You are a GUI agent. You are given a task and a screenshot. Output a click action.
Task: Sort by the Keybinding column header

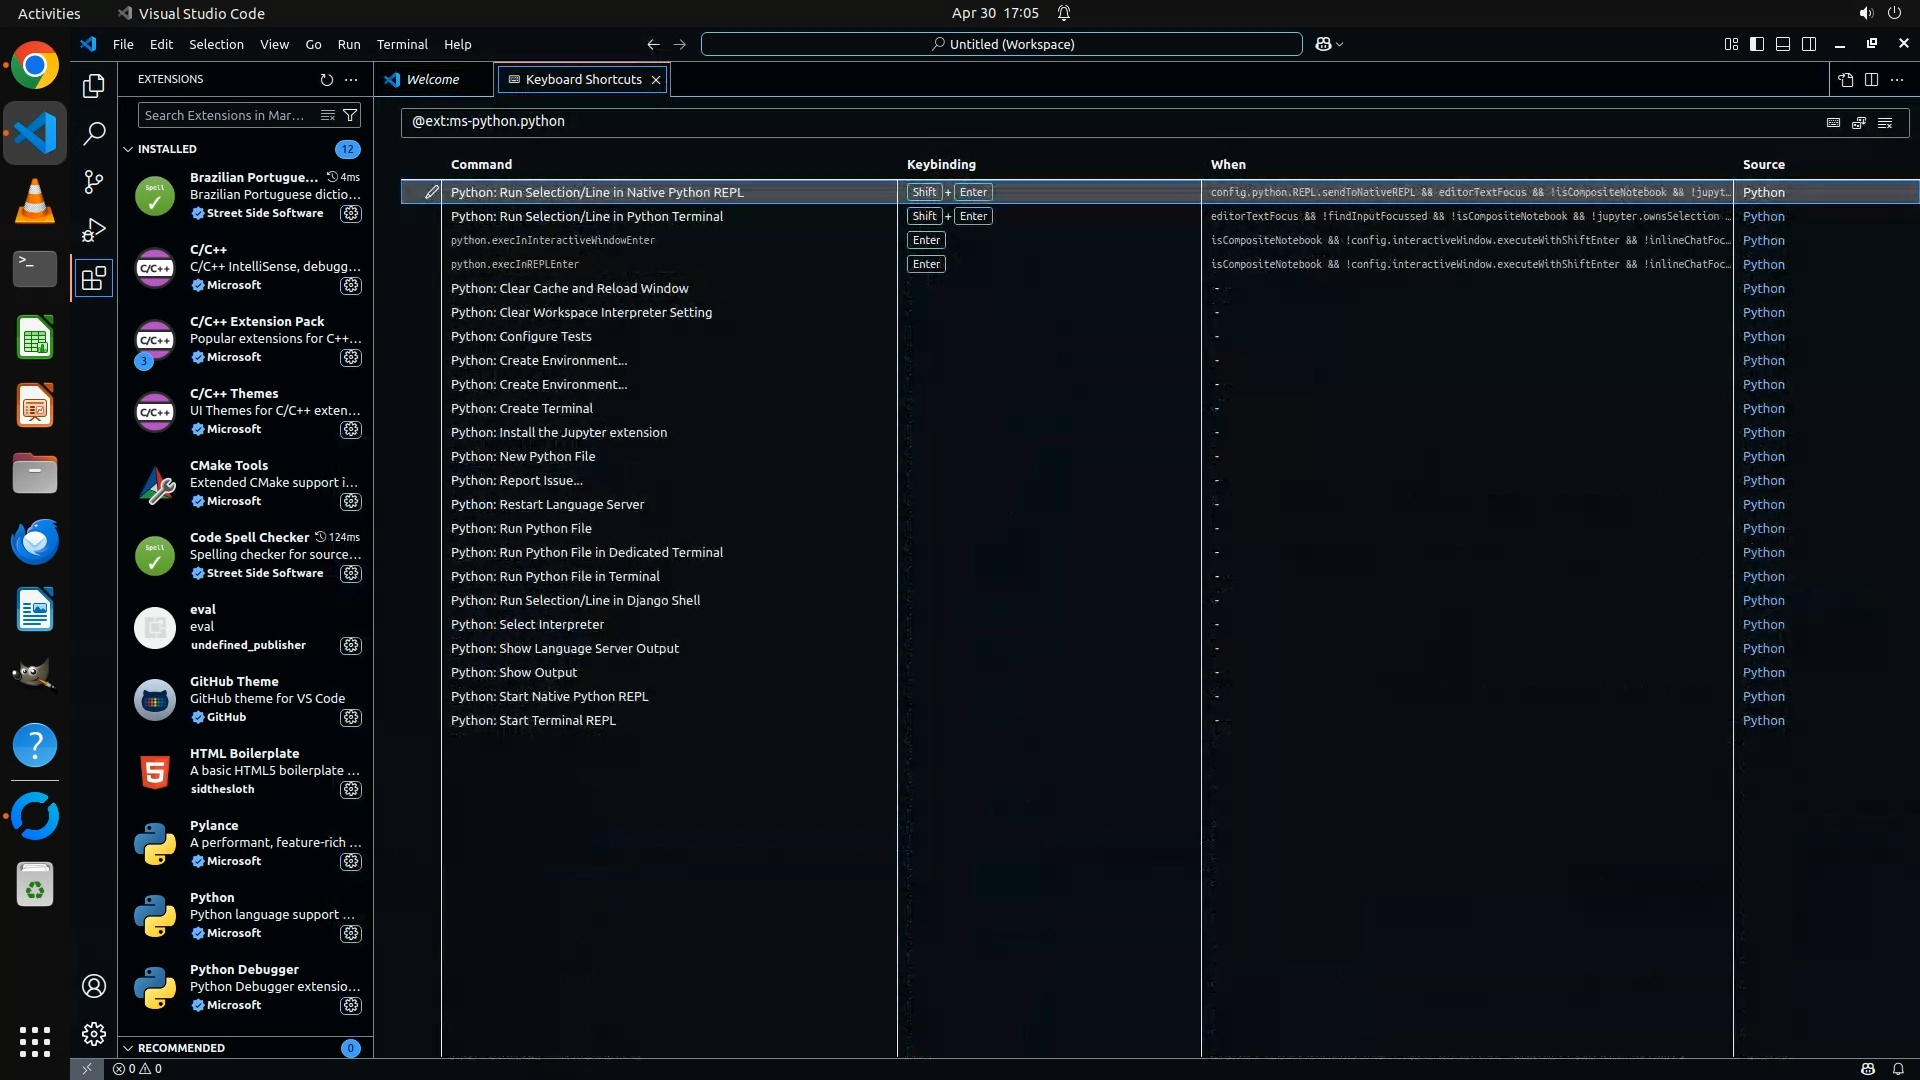[940, 164]
